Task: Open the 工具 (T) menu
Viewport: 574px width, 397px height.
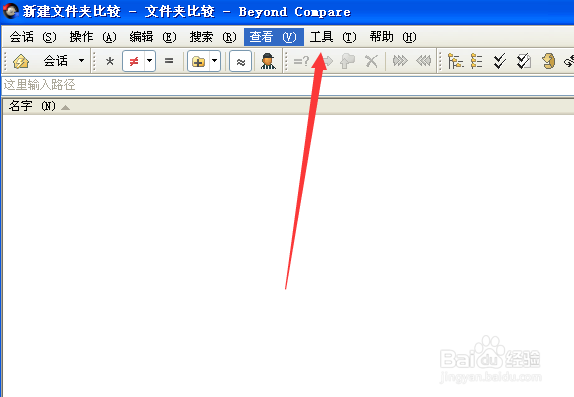Action: (333, 37)
